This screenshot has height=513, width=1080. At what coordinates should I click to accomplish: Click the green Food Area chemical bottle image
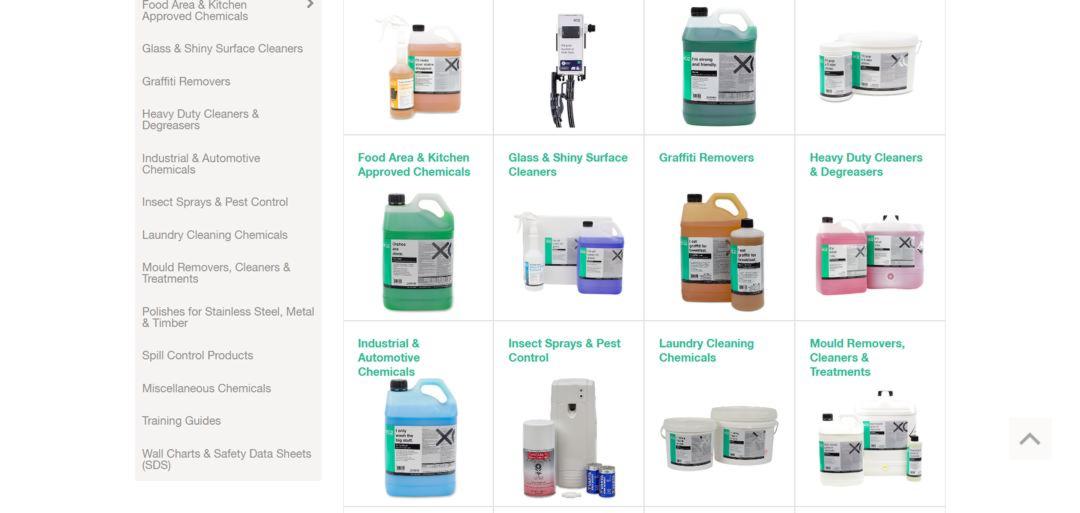click(x=418, y=252)
